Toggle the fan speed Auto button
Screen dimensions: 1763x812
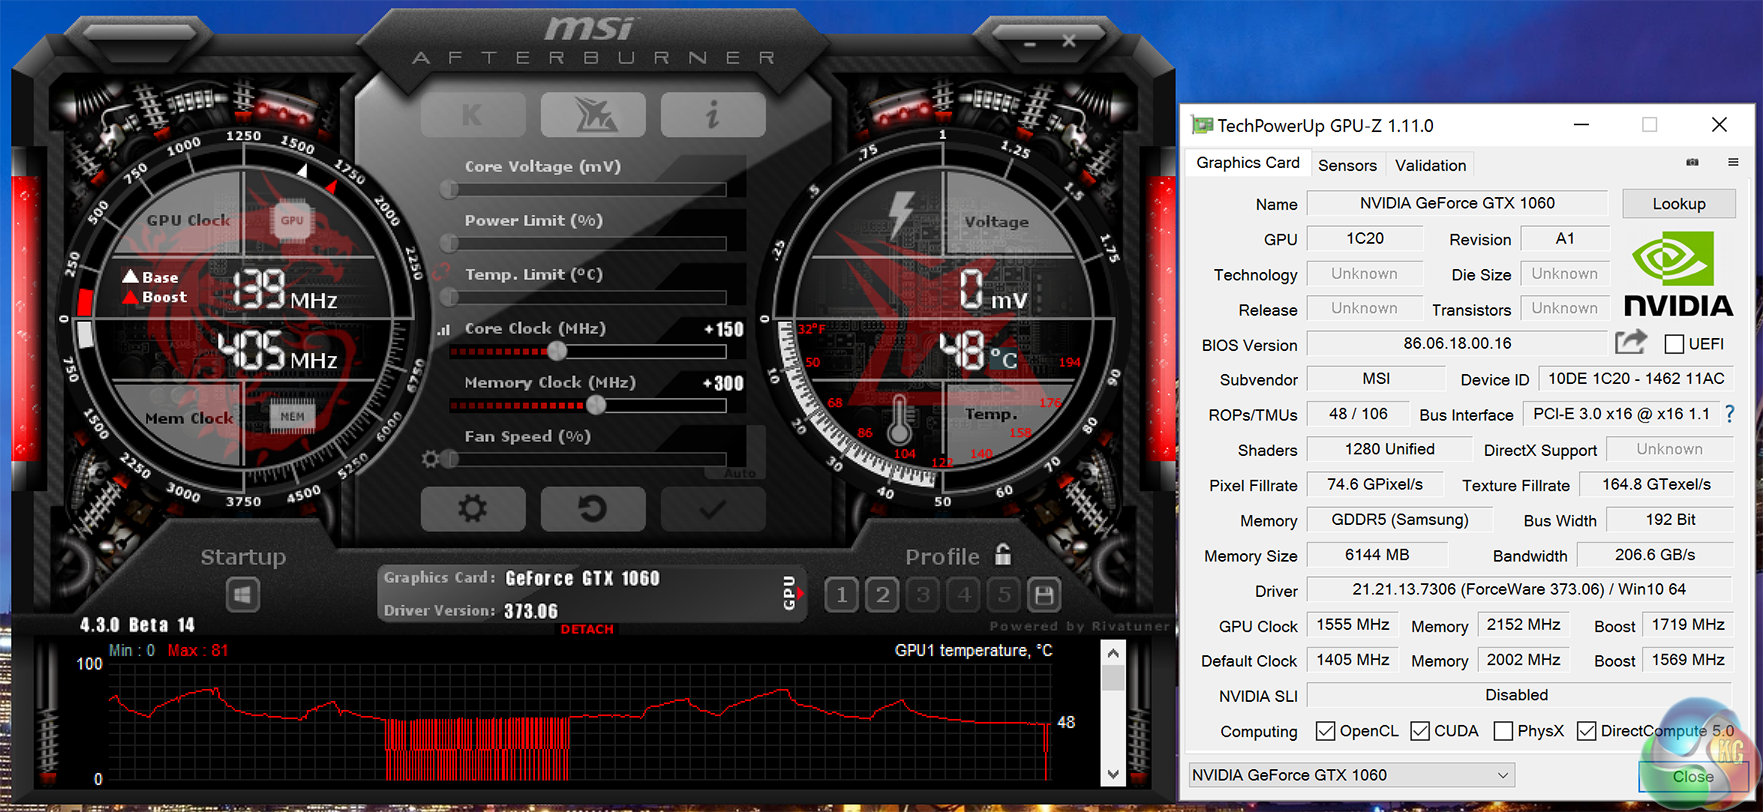point(740,473)
